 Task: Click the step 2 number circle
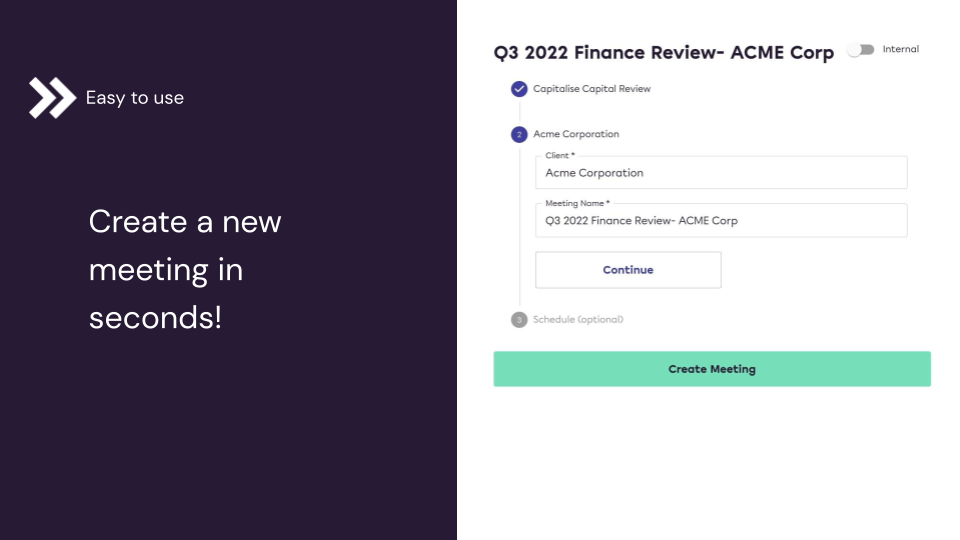click(x=519, y=135)
